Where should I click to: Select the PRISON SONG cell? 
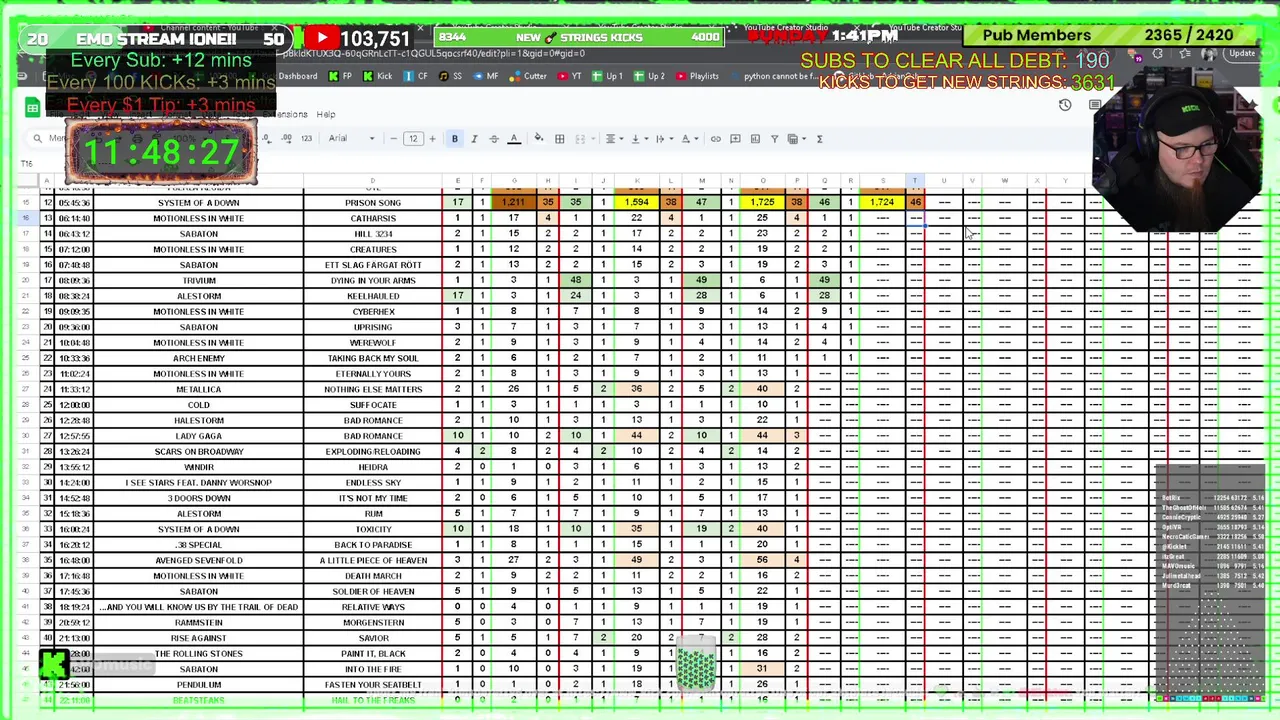[x=373, y=202]
